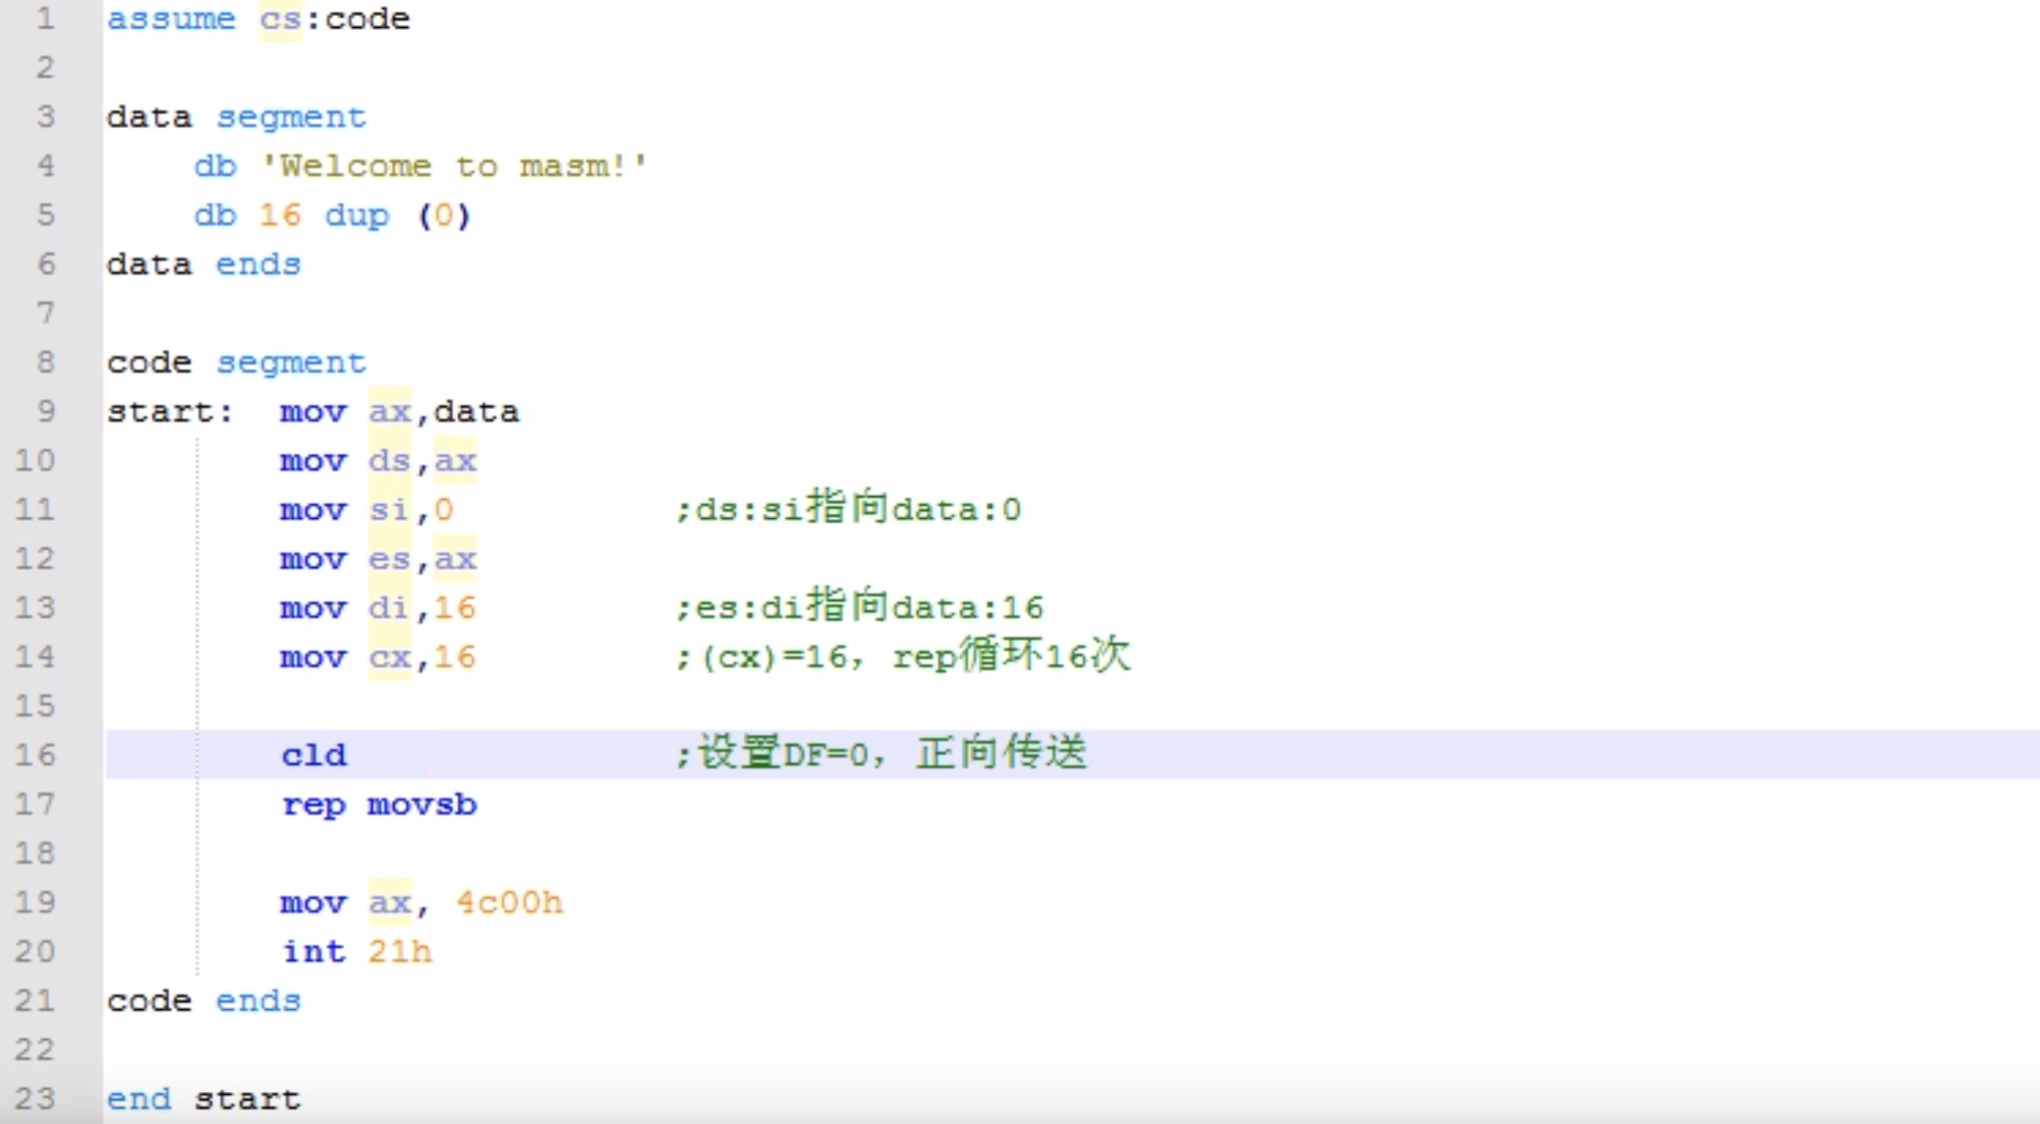Click 'dup' keyword on line 5

pos(357,216)
